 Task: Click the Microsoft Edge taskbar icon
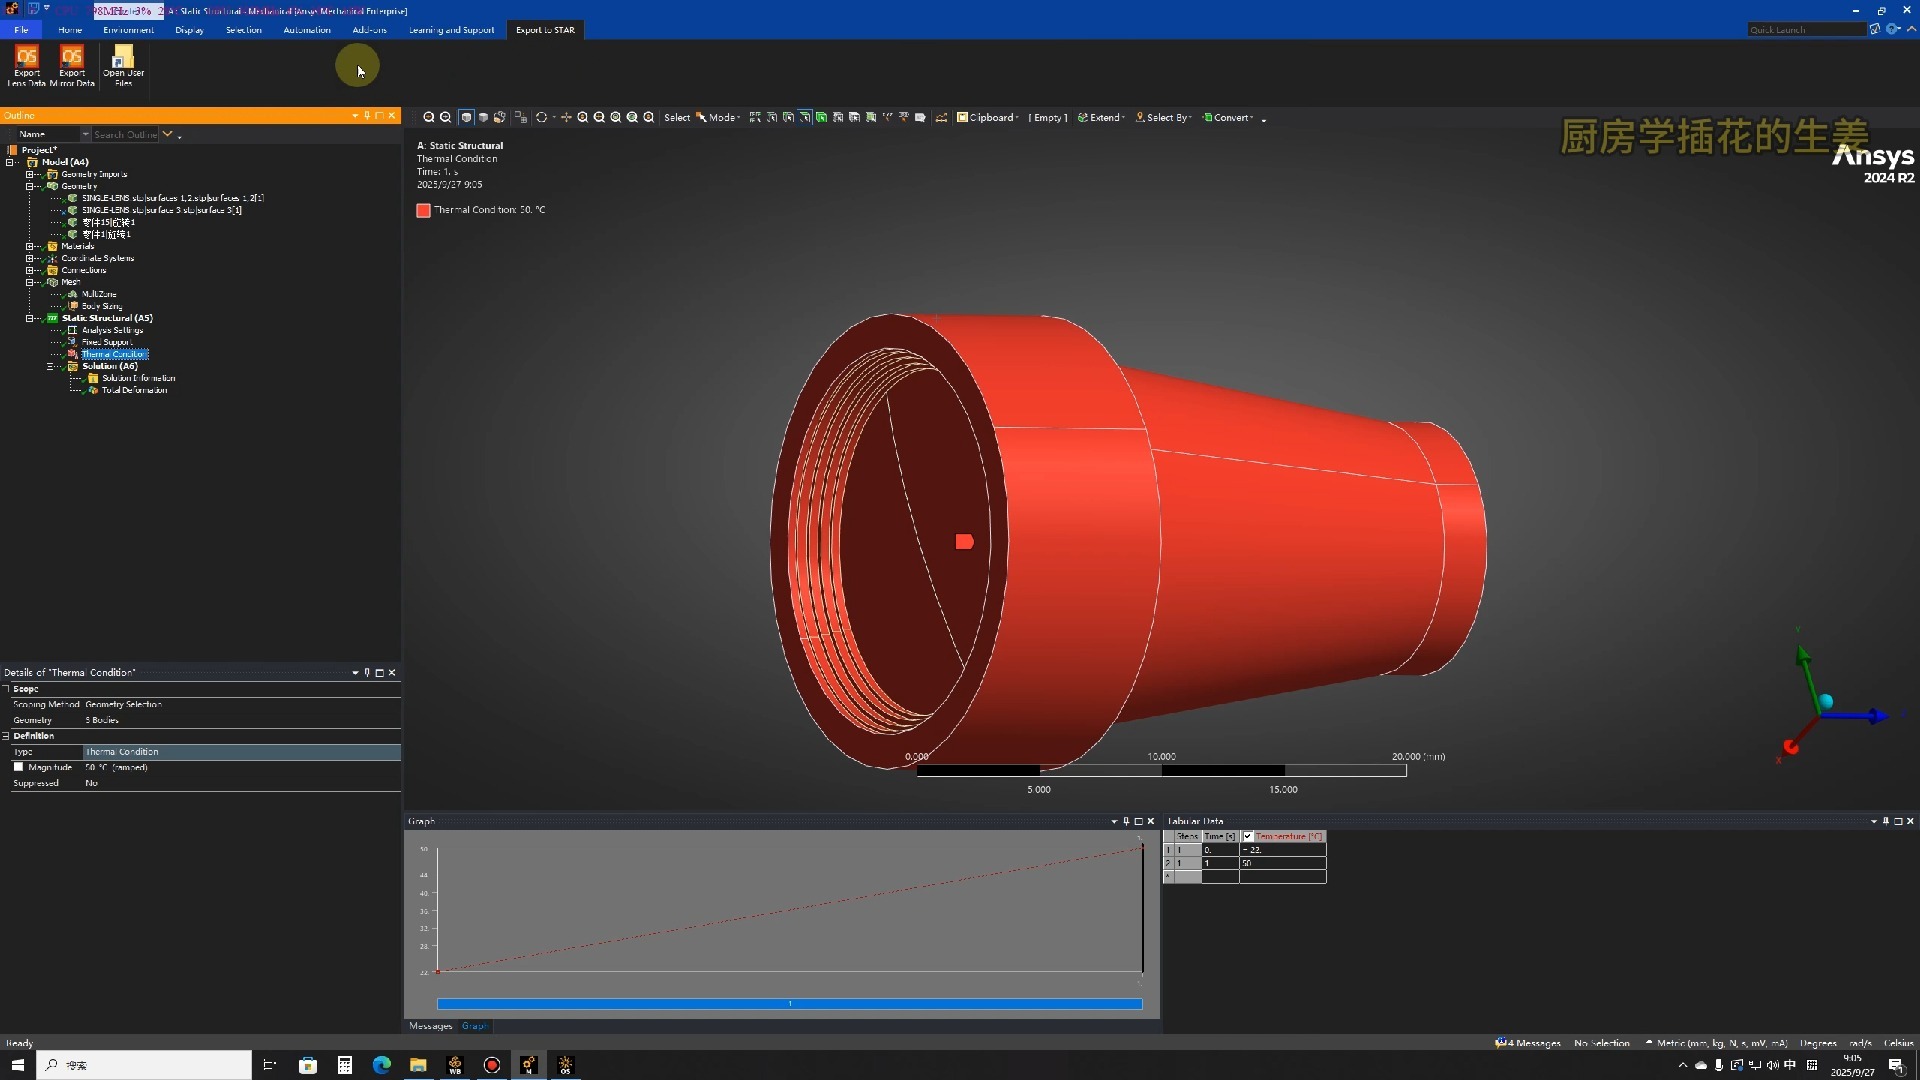point(382,1065)
